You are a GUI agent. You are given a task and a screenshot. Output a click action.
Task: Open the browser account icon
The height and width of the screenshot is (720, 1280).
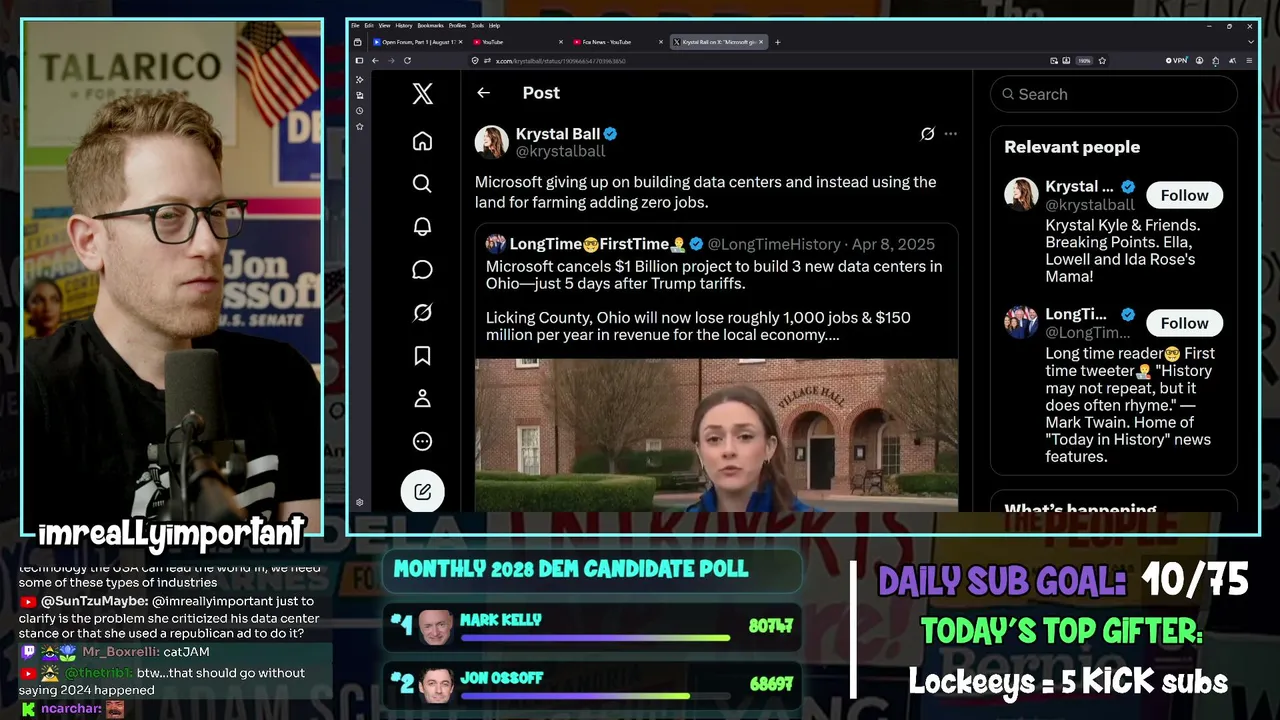[x=1199, y=61]
